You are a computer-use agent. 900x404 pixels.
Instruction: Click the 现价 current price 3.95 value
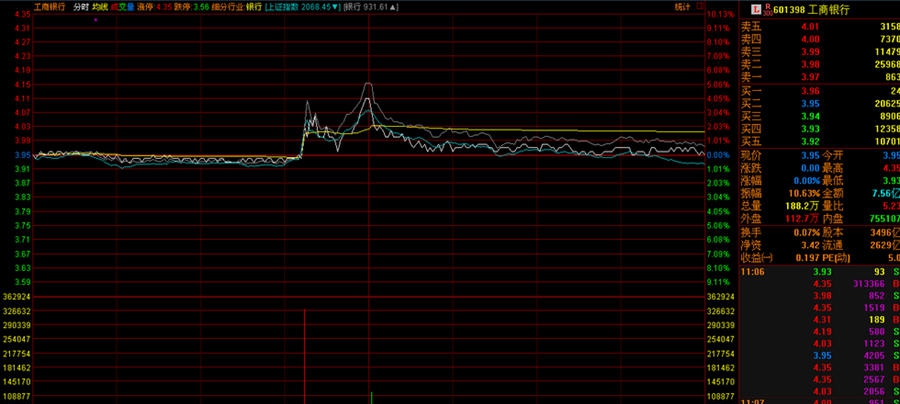pos(810,156)
